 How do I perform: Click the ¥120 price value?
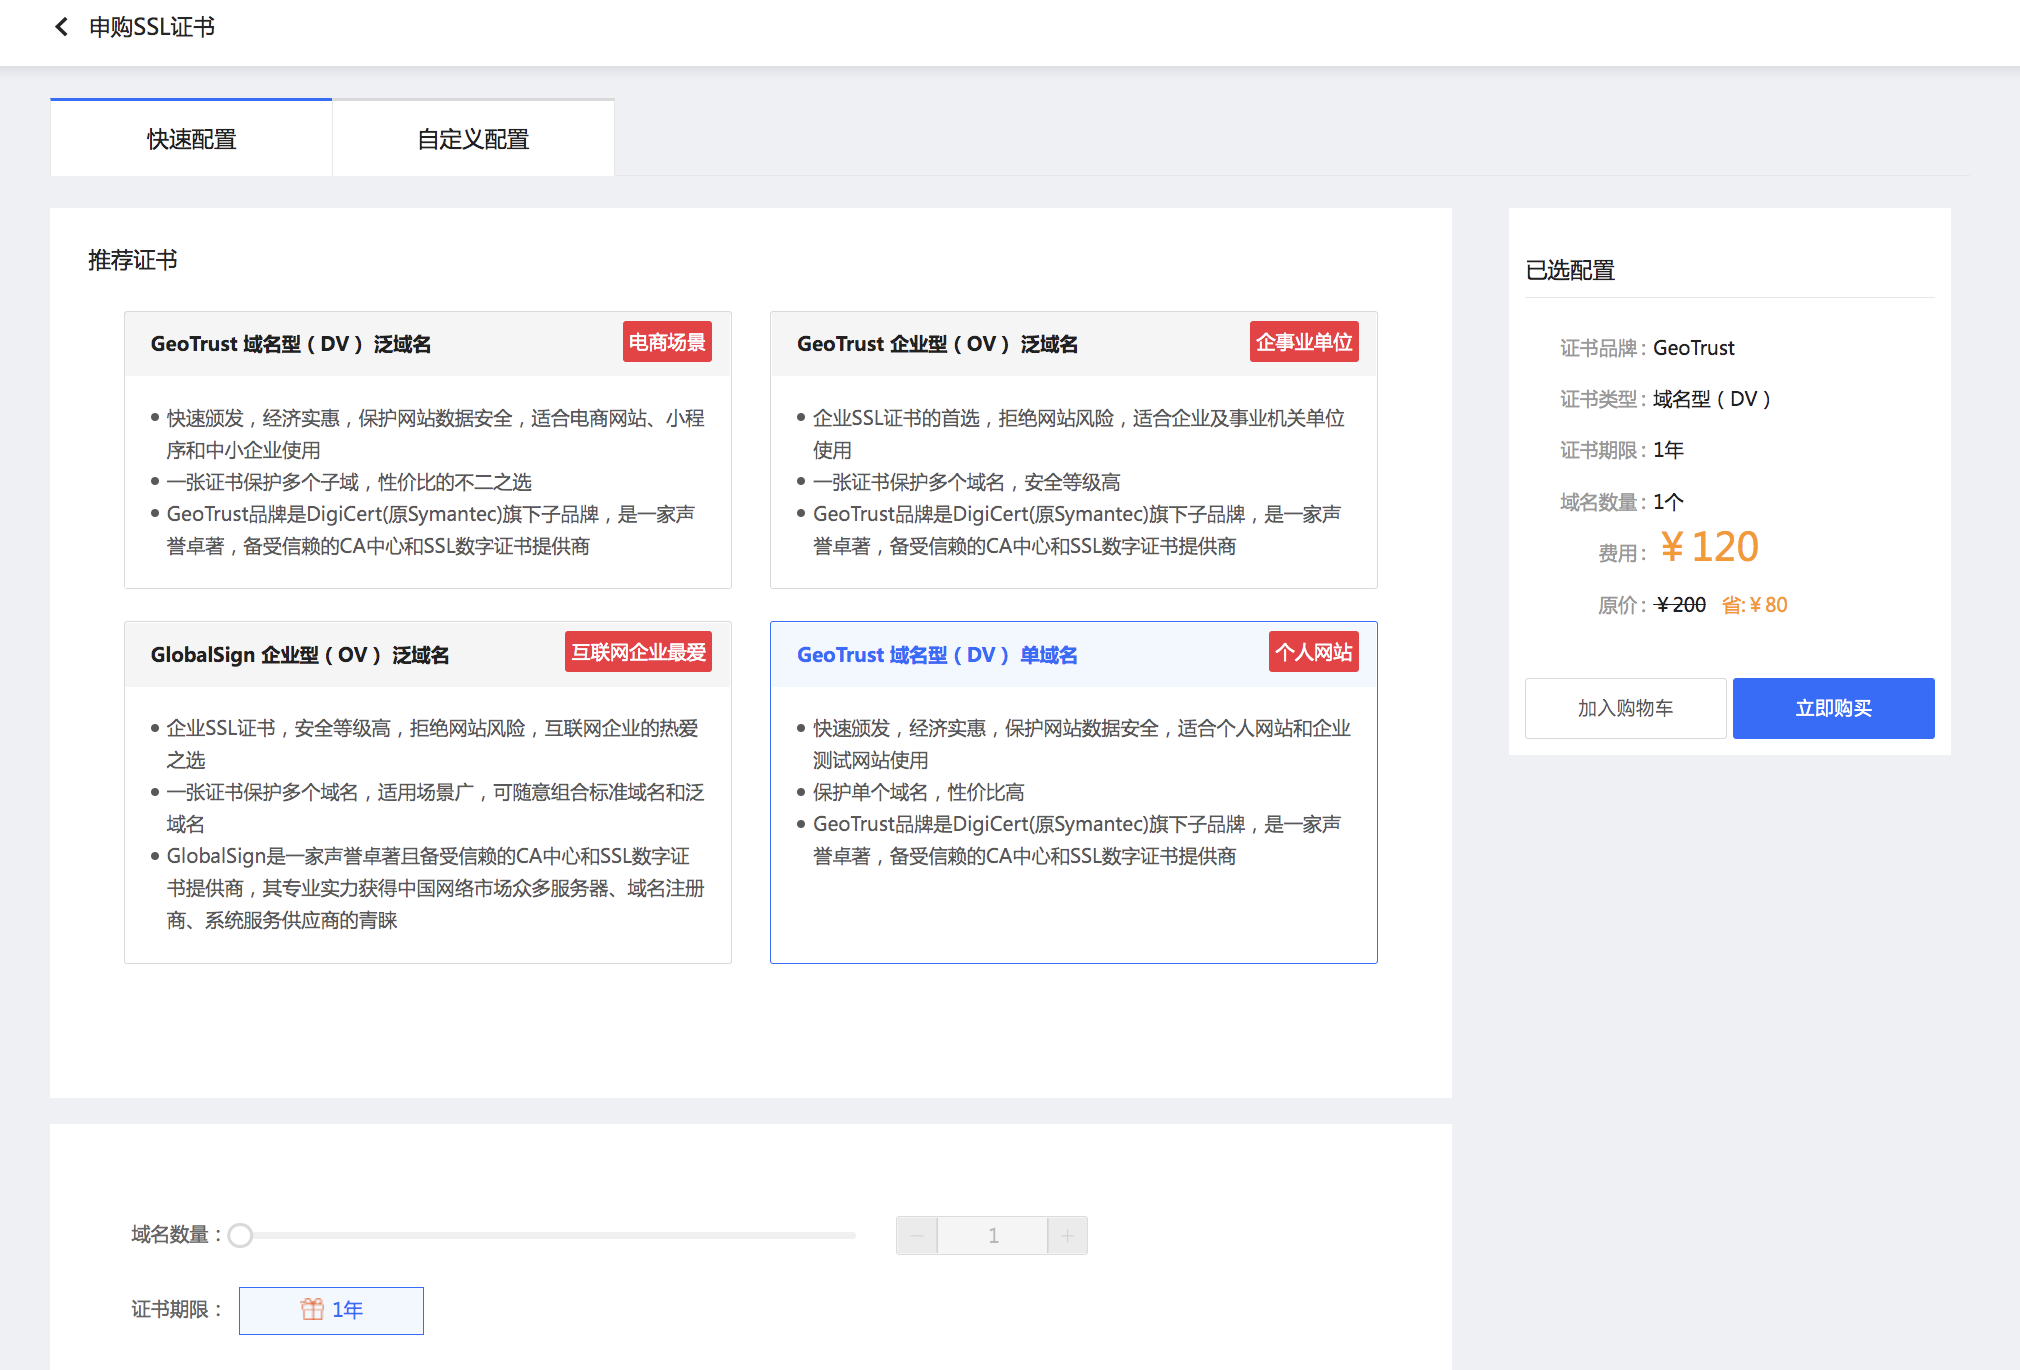pos(1709,547)
